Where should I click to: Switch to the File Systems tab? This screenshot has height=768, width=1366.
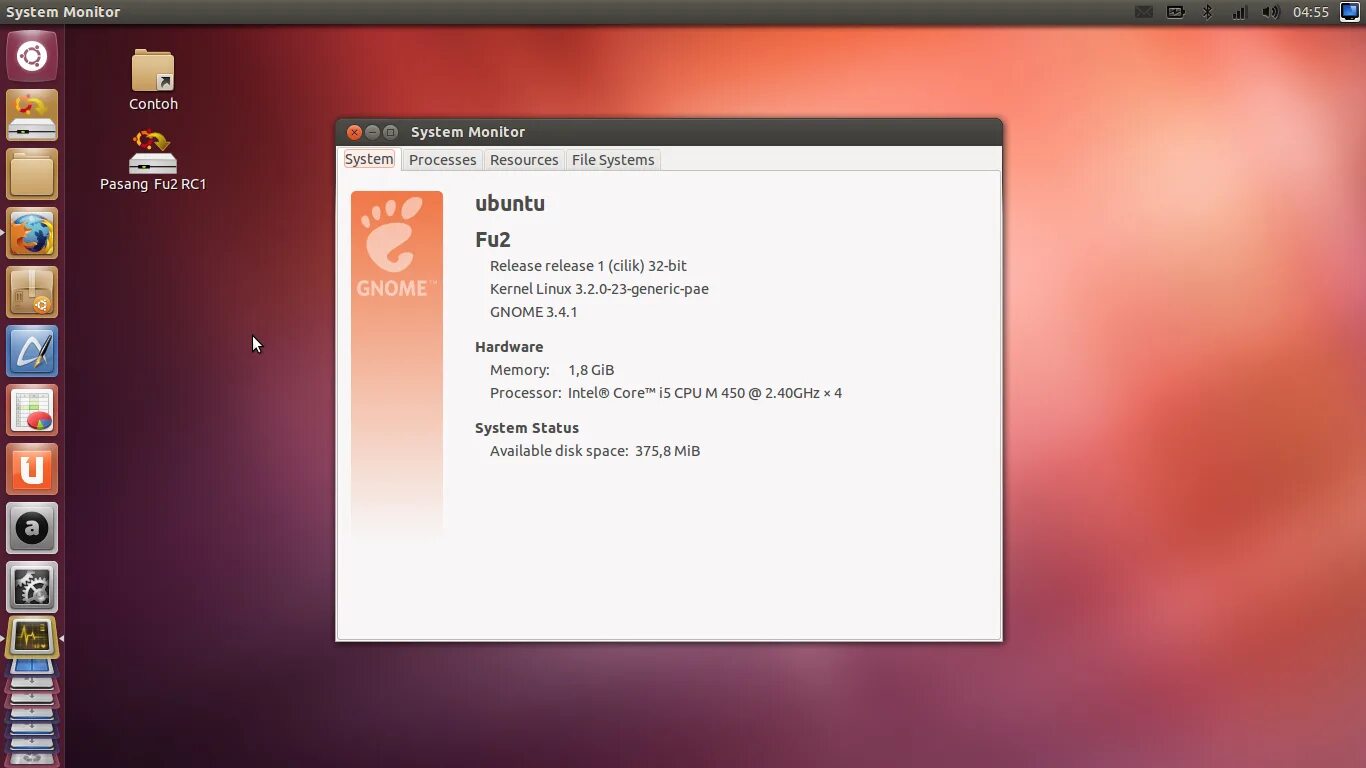(613, 160)
